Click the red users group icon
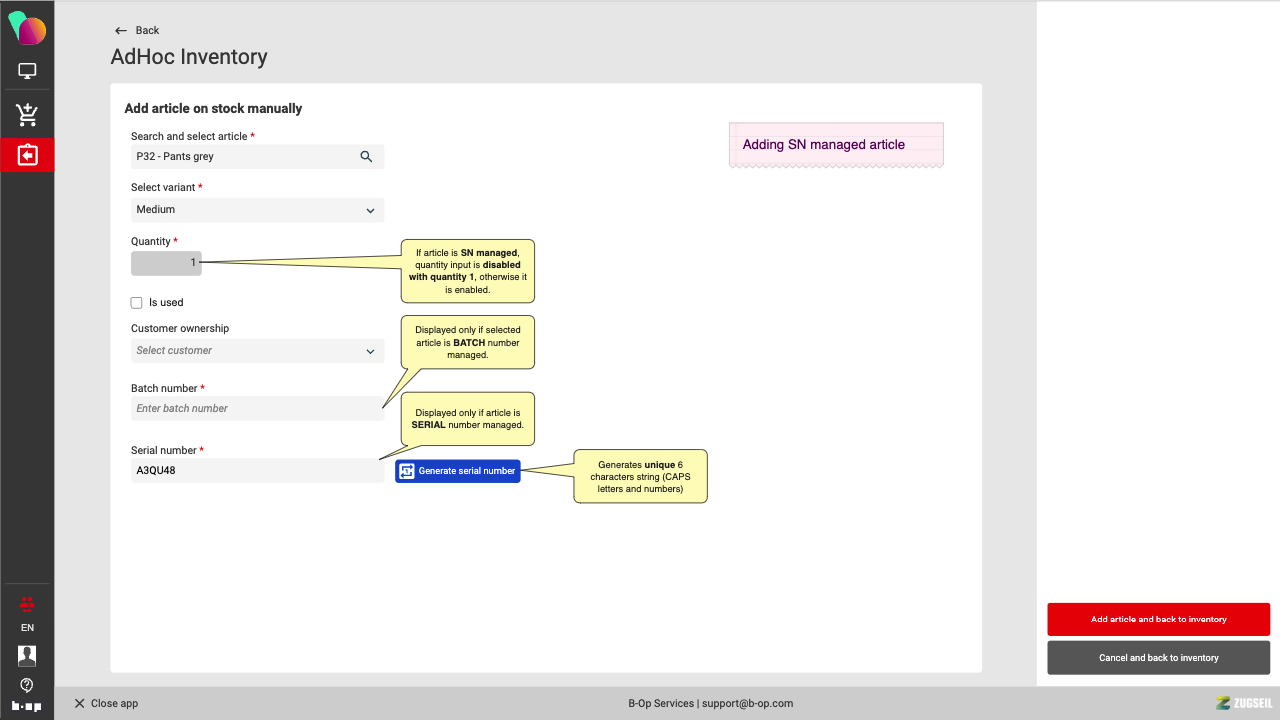 27,603
